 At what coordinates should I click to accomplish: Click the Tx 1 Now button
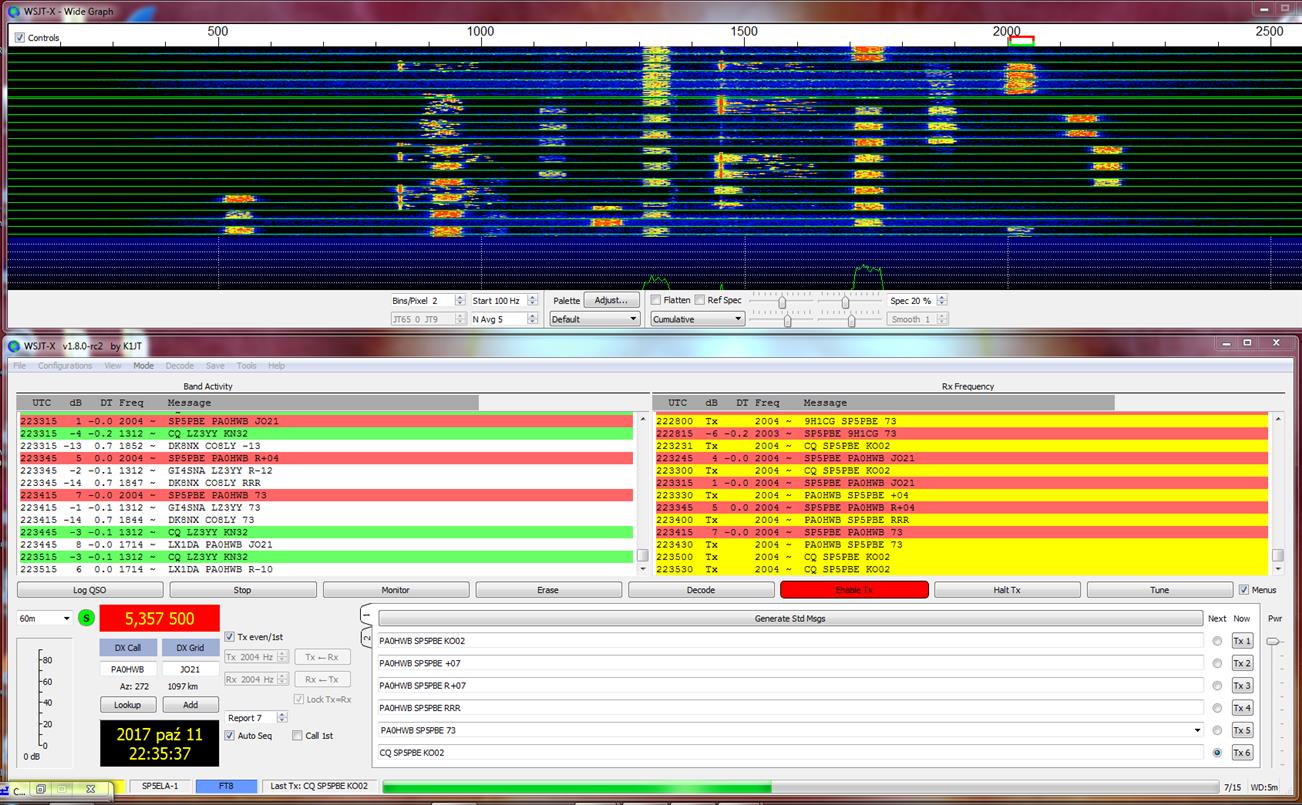[1241, 641]
